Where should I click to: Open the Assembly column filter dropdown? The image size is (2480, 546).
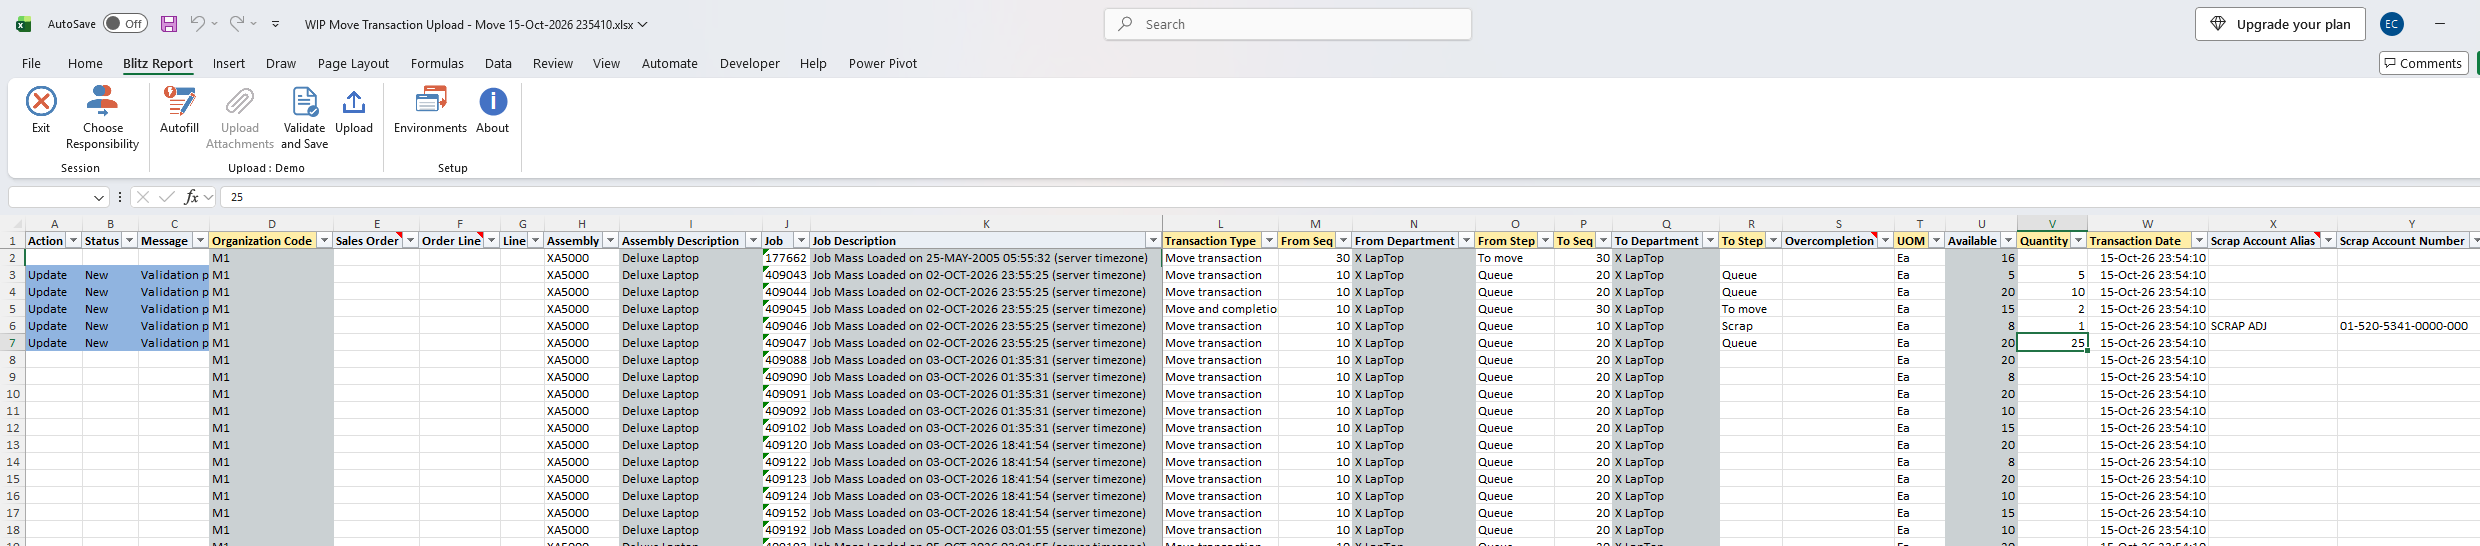(x=610, y=241)
